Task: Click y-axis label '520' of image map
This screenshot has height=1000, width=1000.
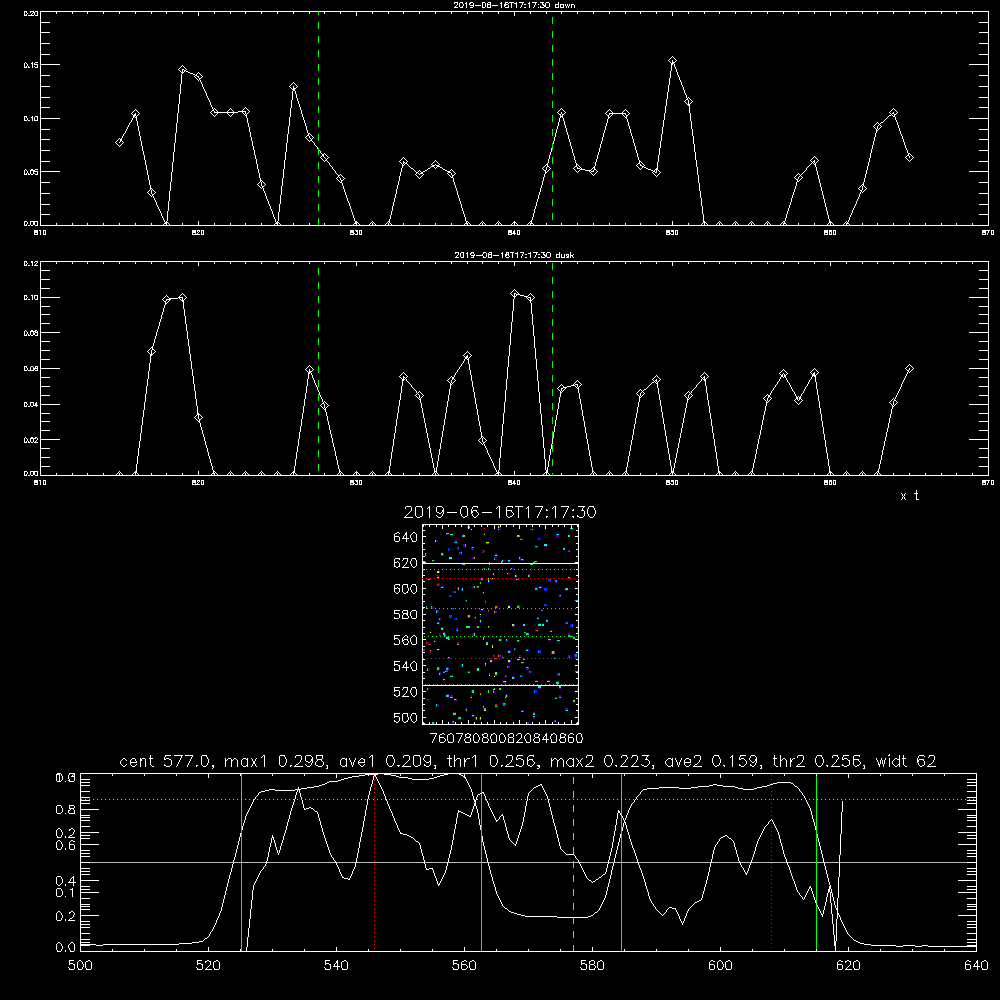Action: click(x=406, y=692)
